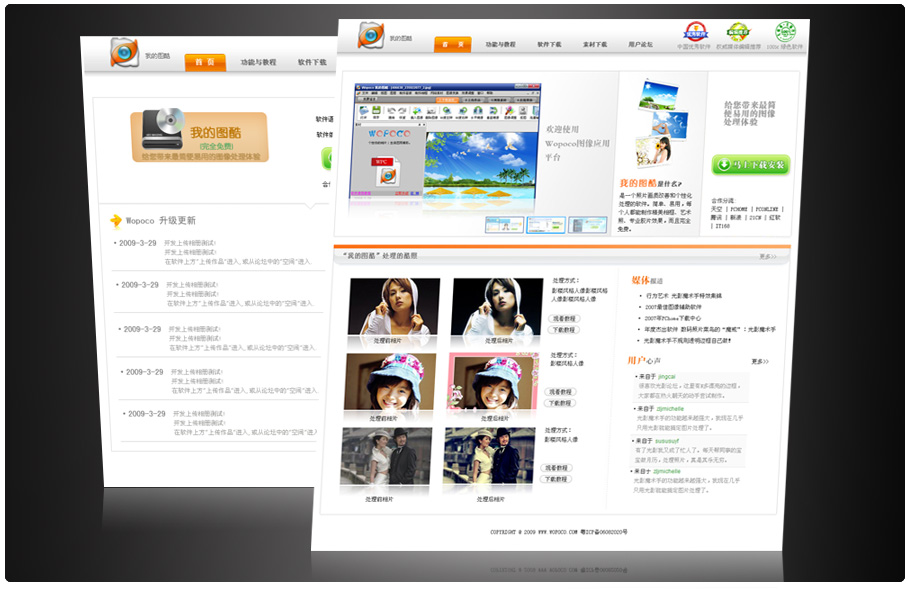
Task: Click 下载教程 beside the couple photos
Action: pos(556,480)
